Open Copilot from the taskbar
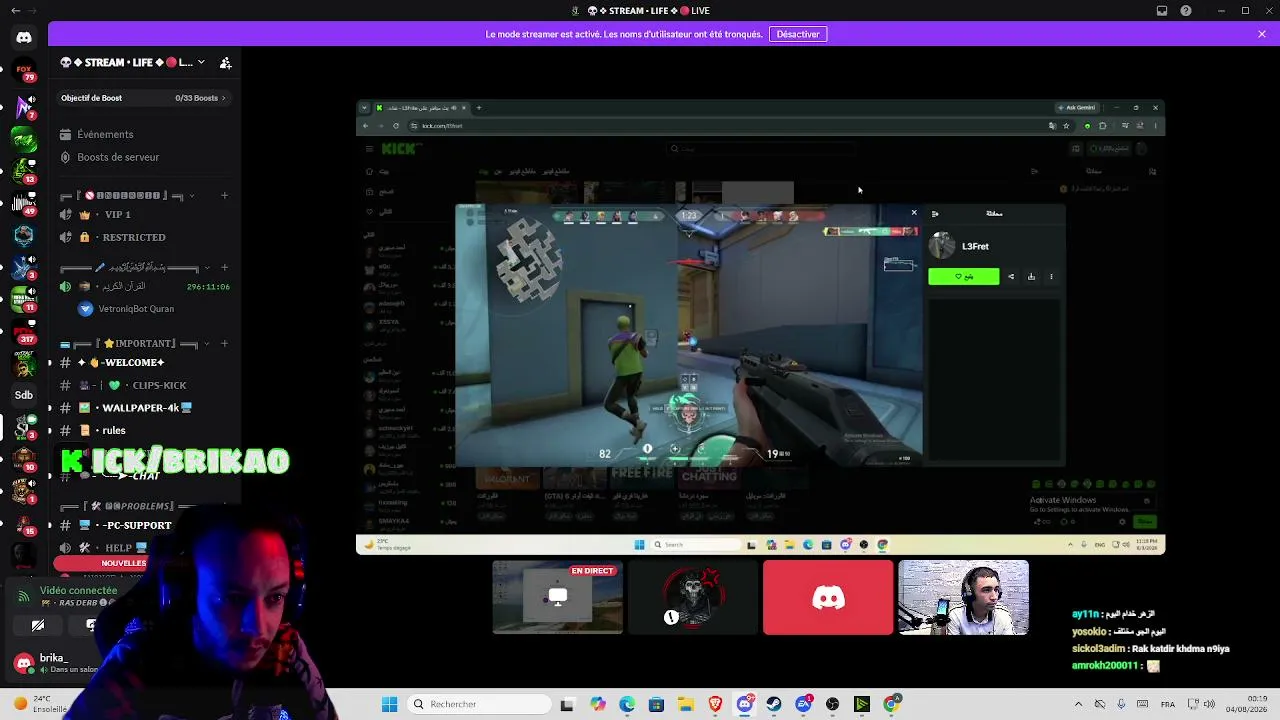 tap(598, 704)
